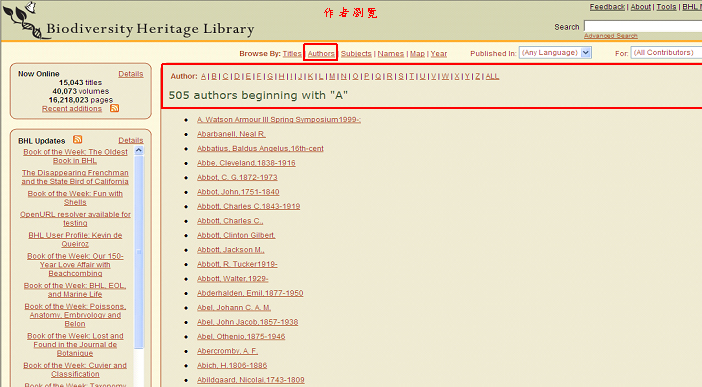The height and width of the screenshot is (387, 702).
Task: Show authors beginning with letter S
Action: (x=401, y=76)
